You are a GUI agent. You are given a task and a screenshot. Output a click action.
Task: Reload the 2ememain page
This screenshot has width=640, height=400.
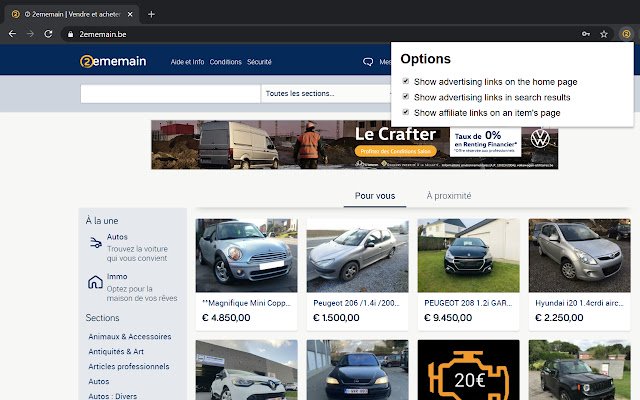(48, 34)
